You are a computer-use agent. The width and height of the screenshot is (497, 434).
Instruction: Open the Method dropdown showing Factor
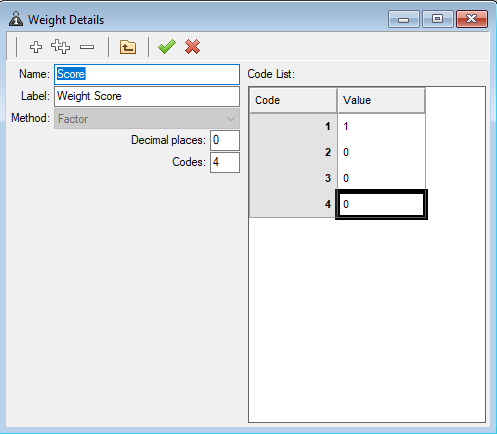pyautogui.click(x=147, y=119)
